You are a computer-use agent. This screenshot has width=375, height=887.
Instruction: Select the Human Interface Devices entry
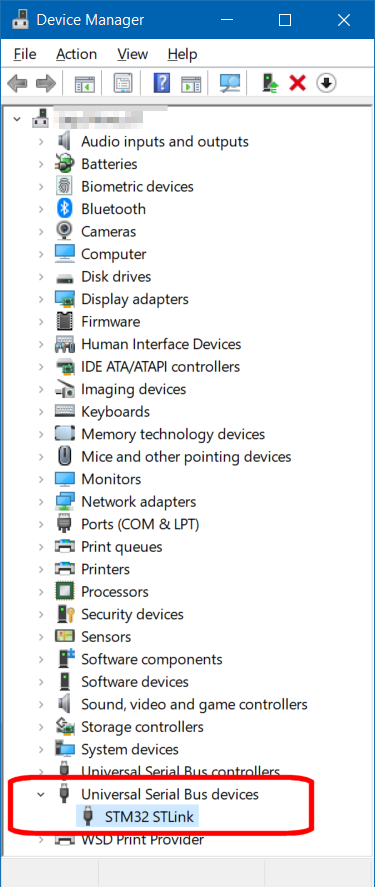(161, 344)
